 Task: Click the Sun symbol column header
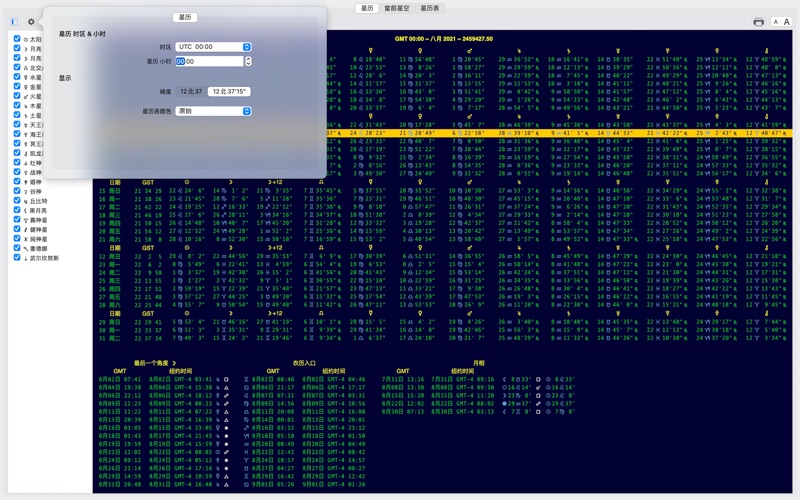[x=186, y=183]
